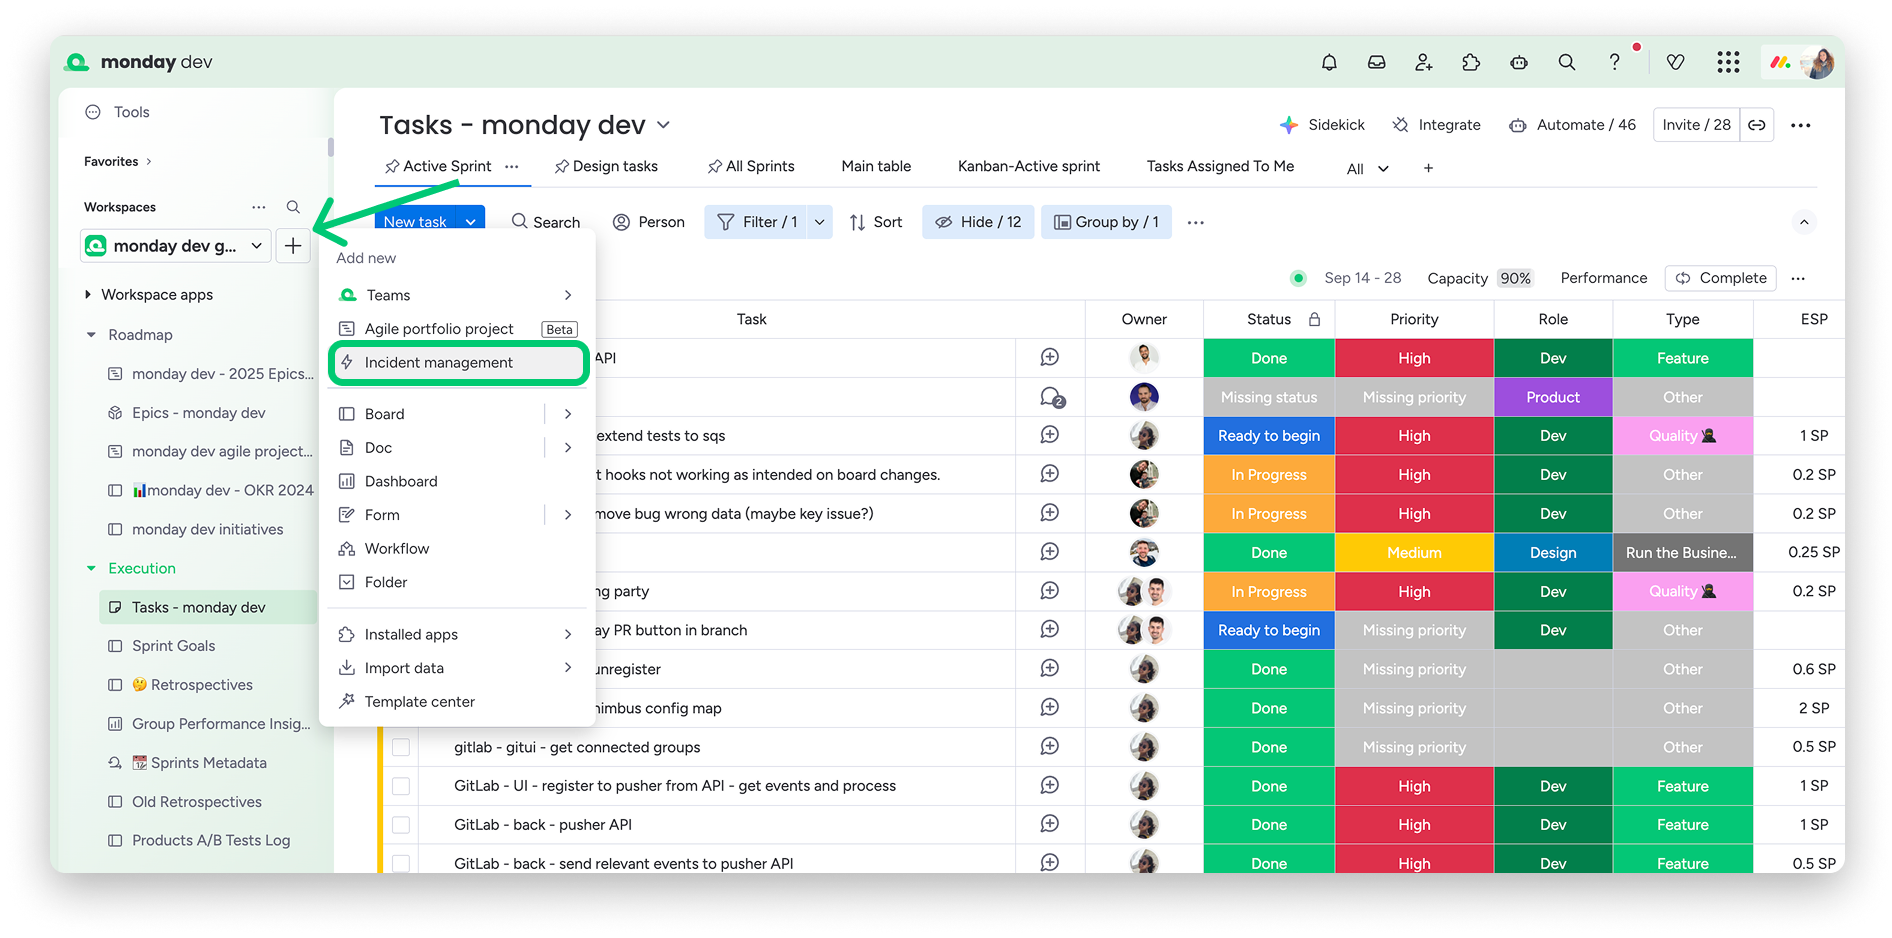Collapse the Roadmap folder
Image resolution: width=1892 pixels, height=938 pixels.
(91, 335)
